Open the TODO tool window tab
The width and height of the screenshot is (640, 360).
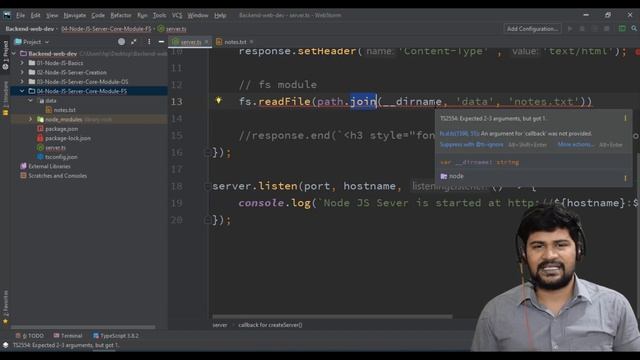[x=30, y=336]
